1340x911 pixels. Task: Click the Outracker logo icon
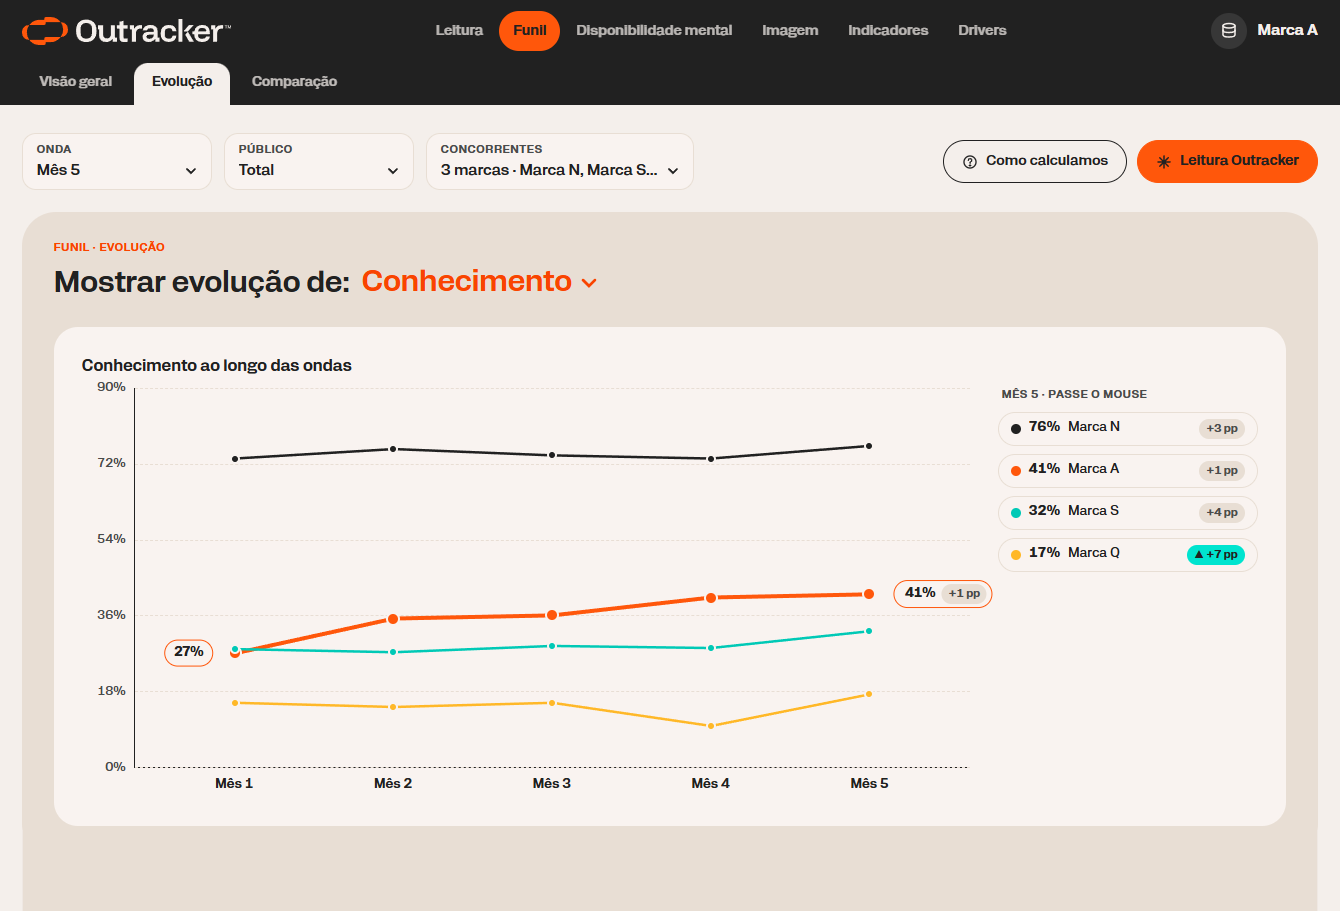(x=45, y=31)
